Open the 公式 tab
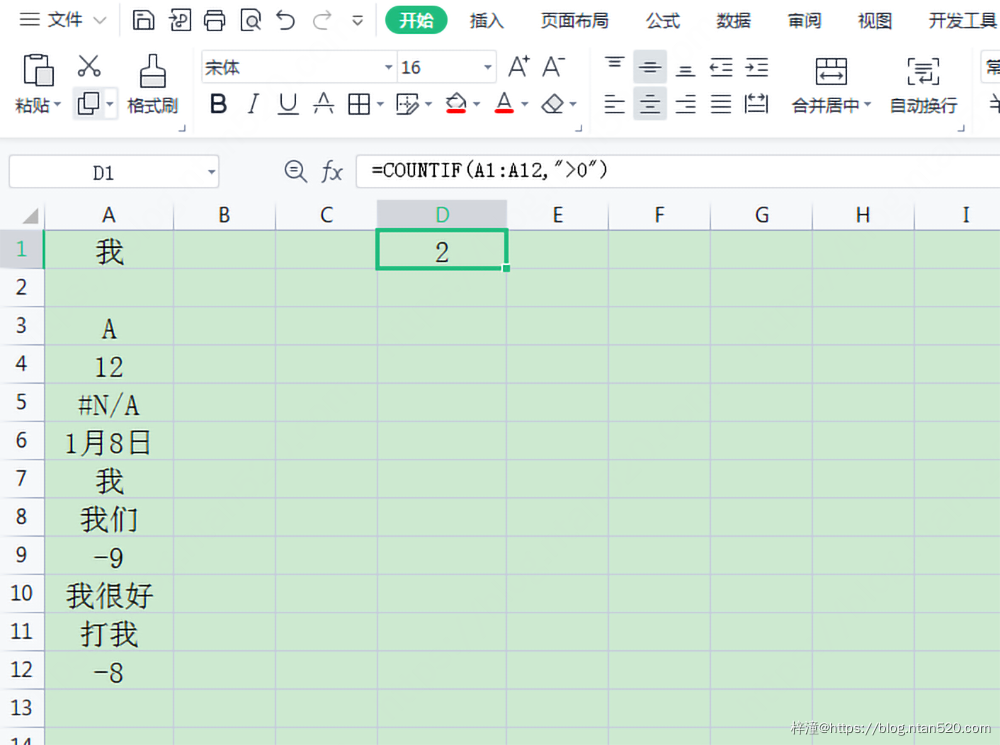This screenshot has width=1000, height=745. coord(663,20)
